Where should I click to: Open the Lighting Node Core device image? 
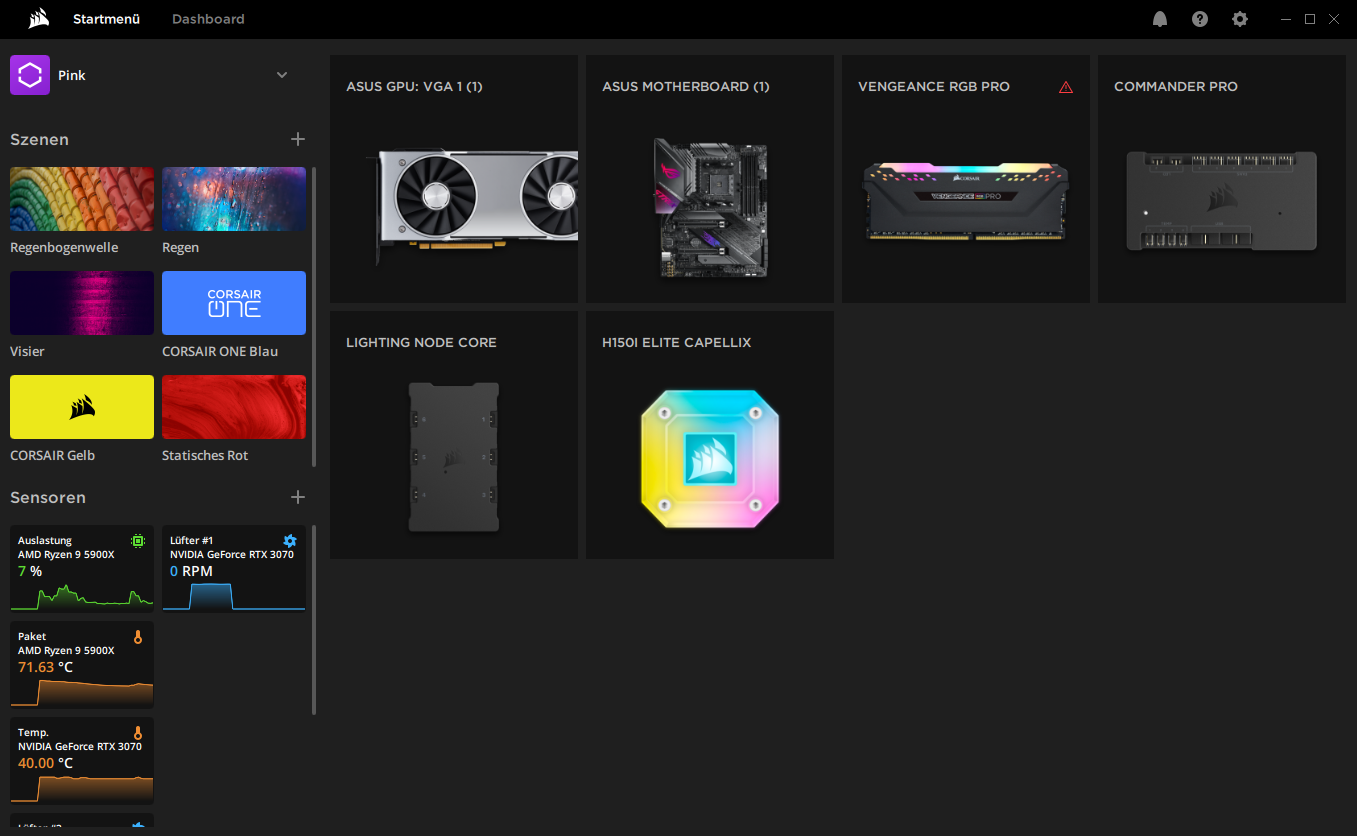[x=454, y=457]
